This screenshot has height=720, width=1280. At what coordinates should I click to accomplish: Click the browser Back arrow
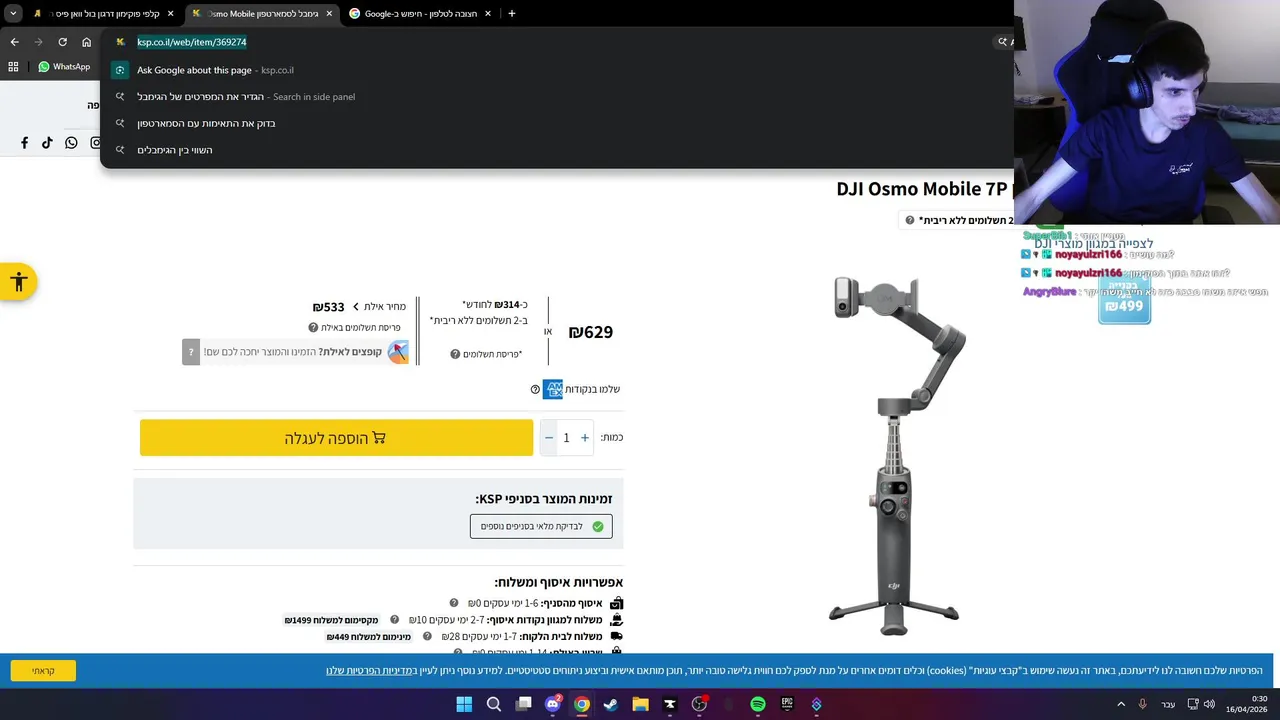pyautogui.click(x=14, y=42)
